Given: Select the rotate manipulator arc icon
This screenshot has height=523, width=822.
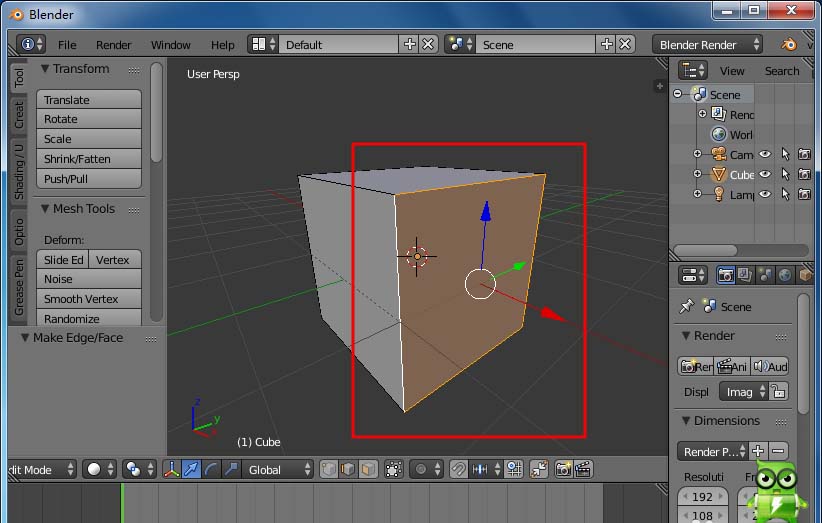Looking at the screenshot, I should coord(211,469).
